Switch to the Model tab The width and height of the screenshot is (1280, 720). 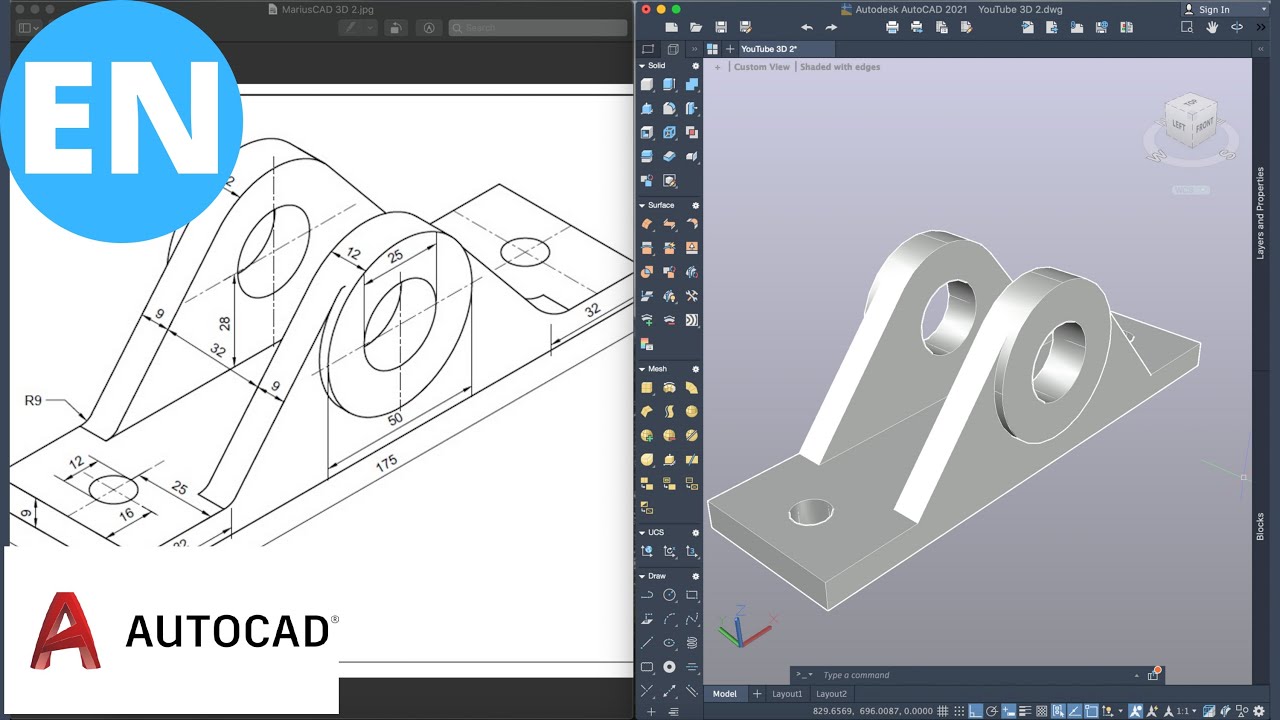coord(725,694)
